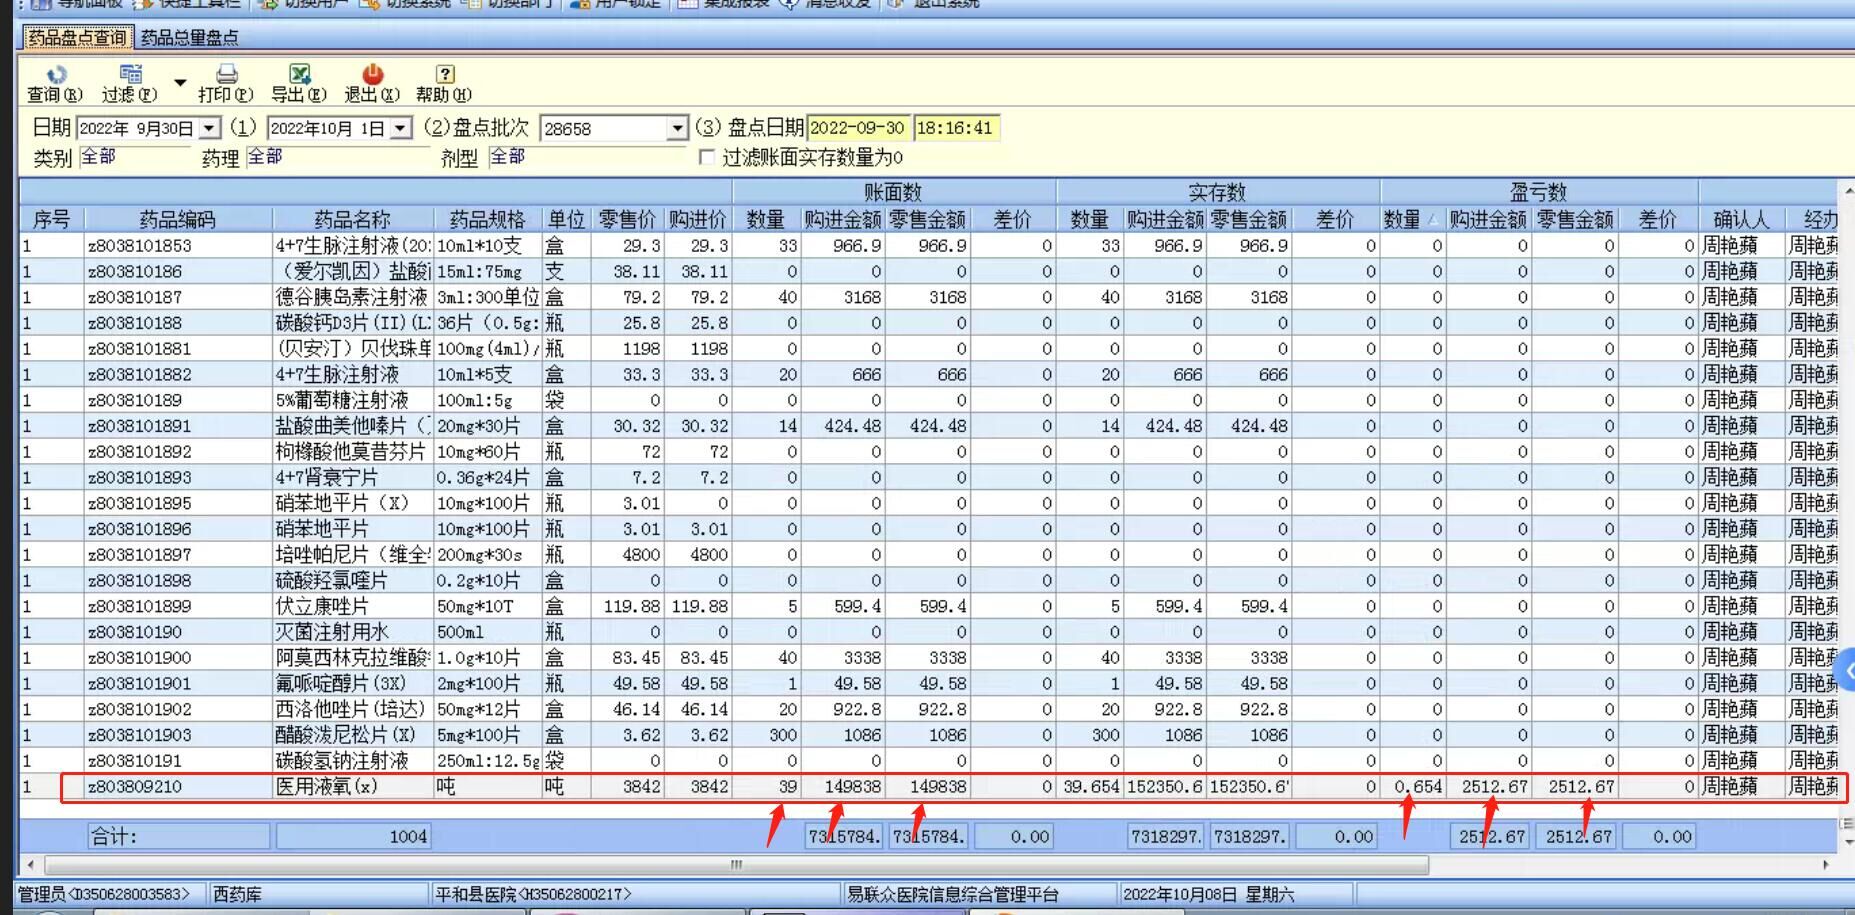
Task: Open the start date dropdown showing 2022年 9月30日
Action: click(209, 129)
